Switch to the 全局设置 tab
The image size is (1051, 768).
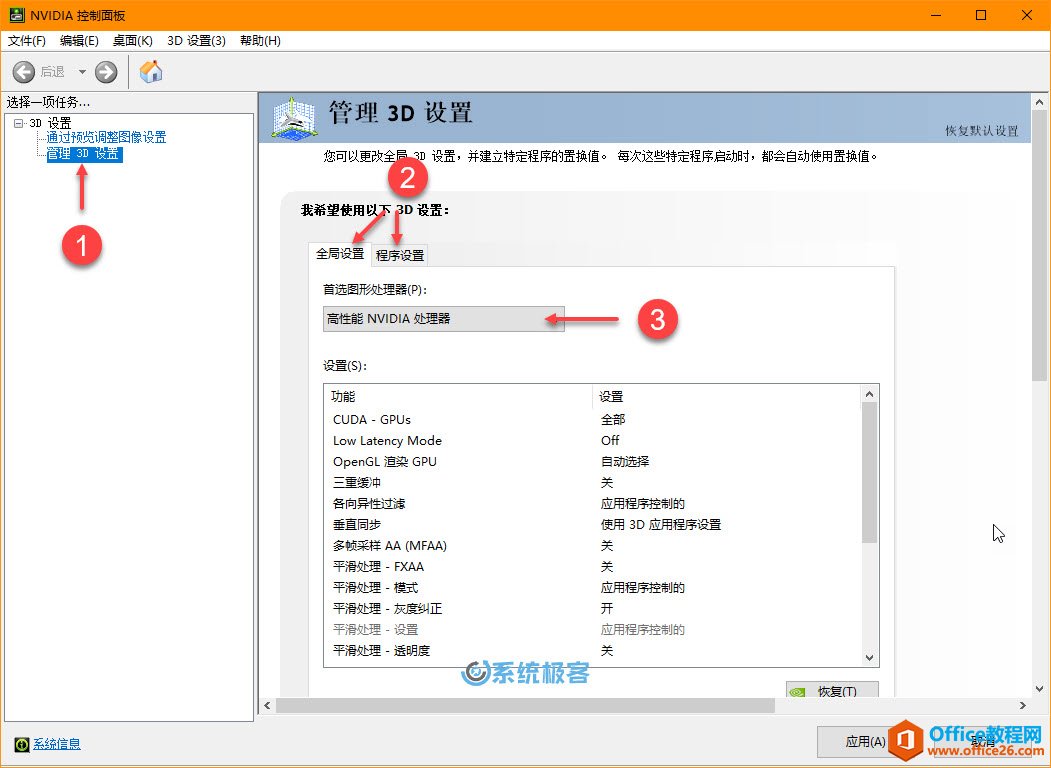(x=340, y=253)
